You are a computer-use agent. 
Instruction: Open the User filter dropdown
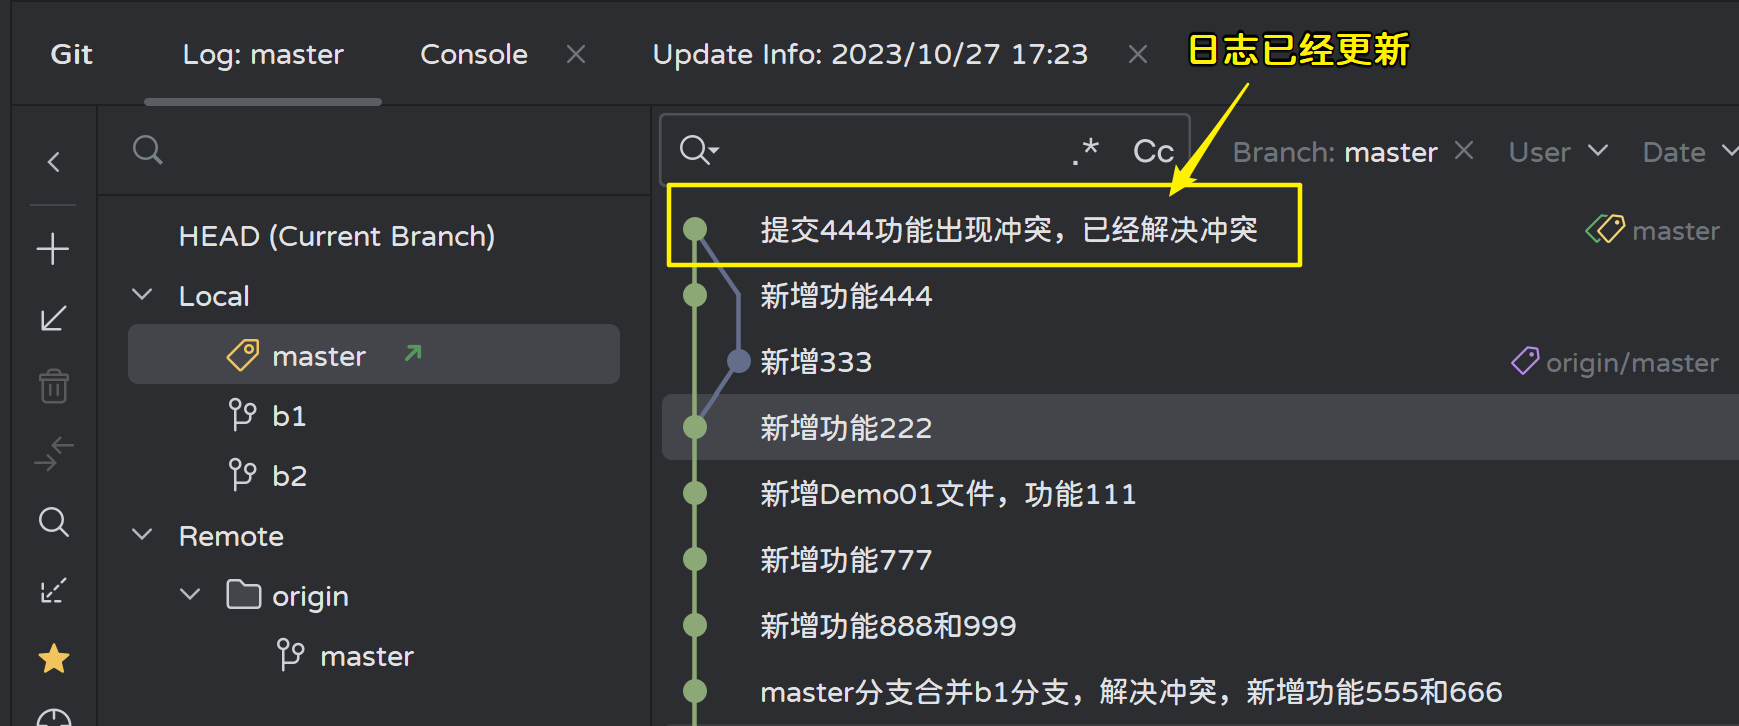pos(1558,152)
